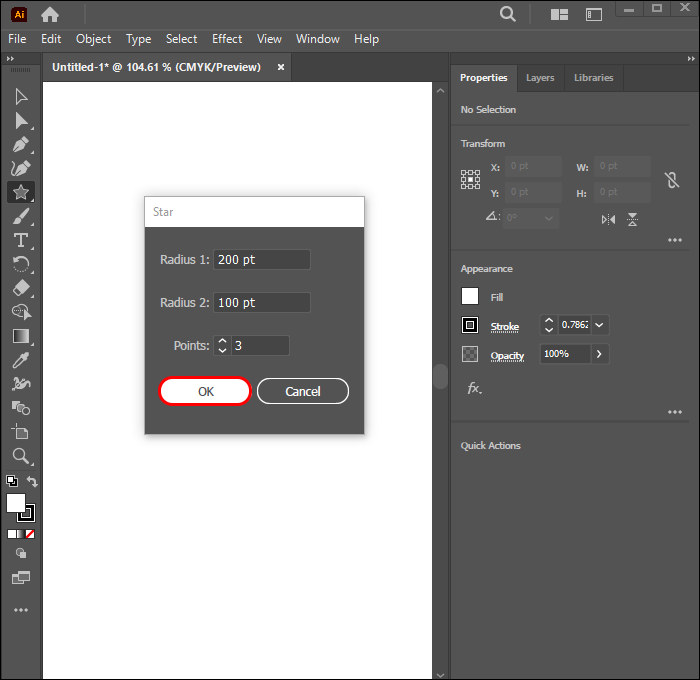Screen dimensions: 700x680
Task: Click the Fill color swatch in Appearance
Action: 470,296
